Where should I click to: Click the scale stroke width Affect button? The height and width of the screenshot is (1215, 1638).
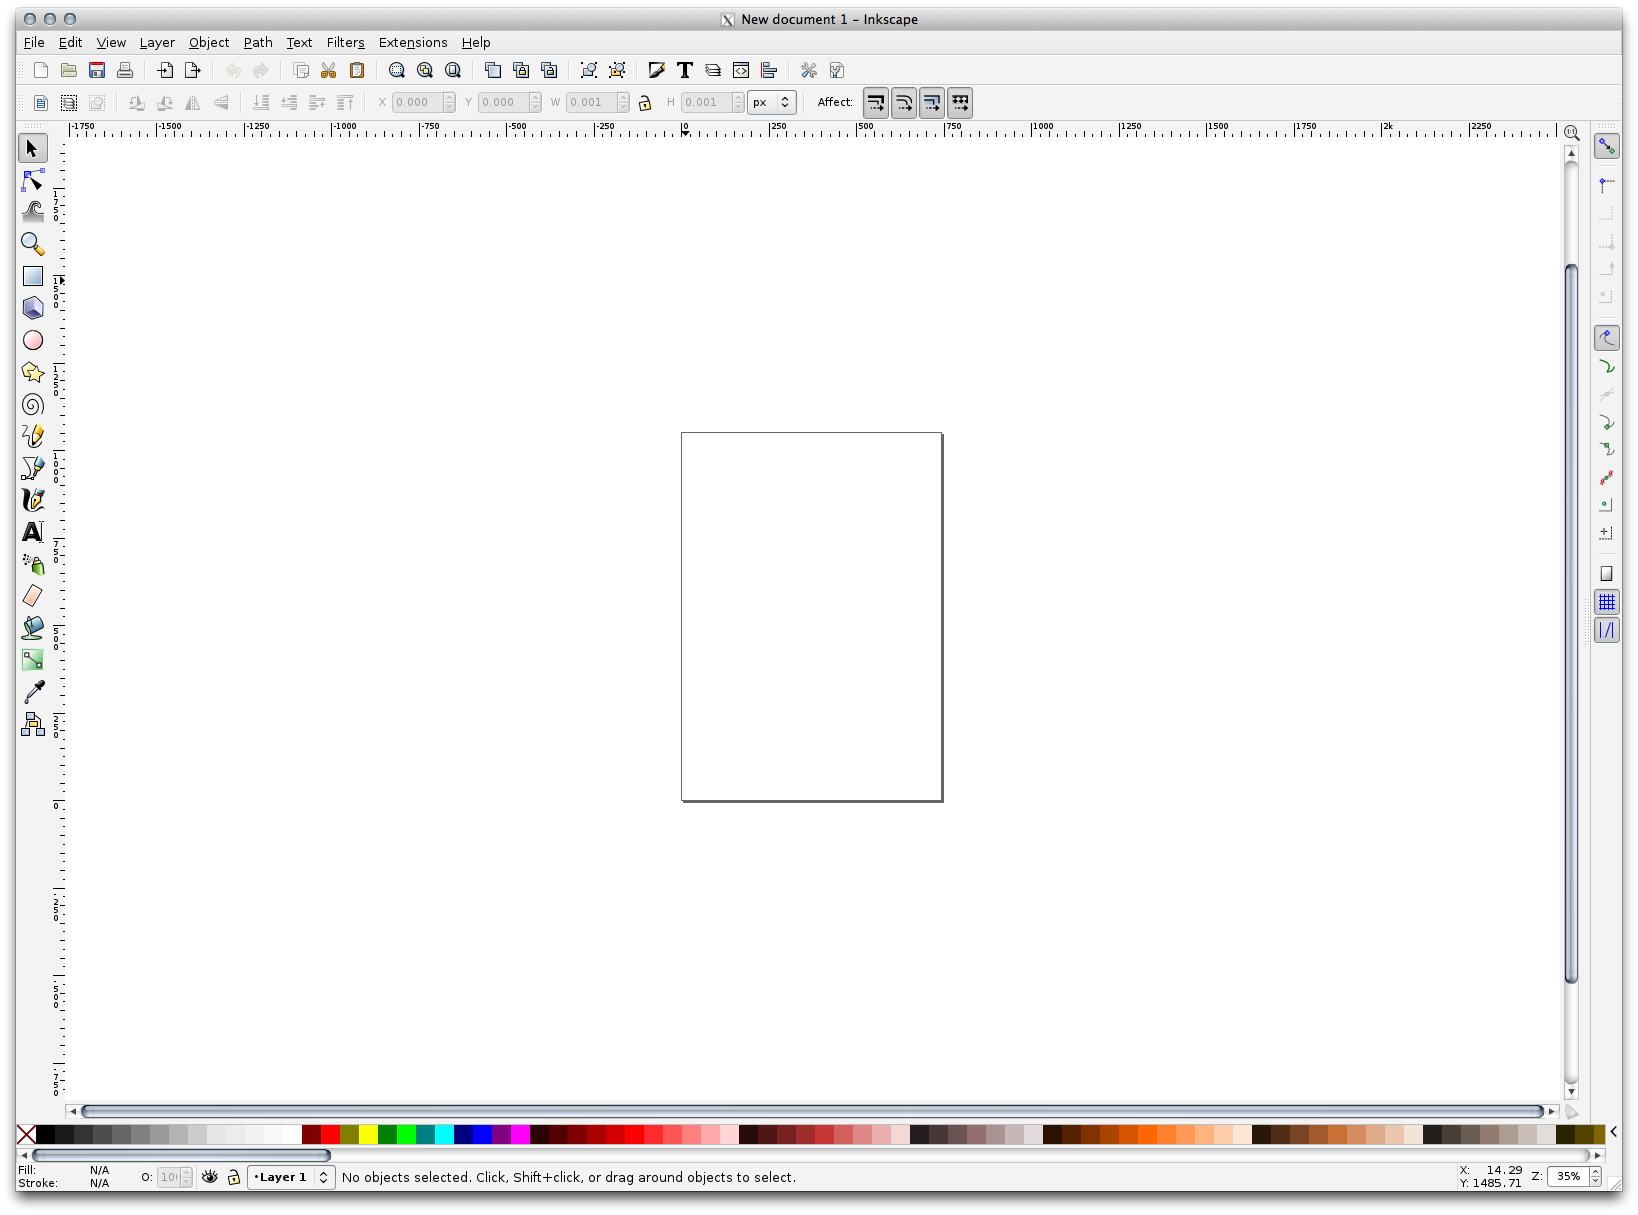(x=876, y=103)
